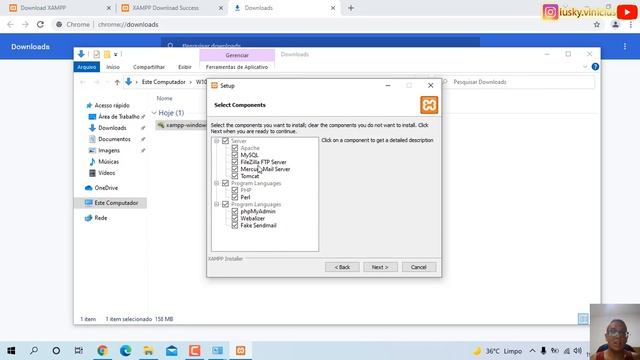640x360 pixels.
Task: Open the Início ribbon tab
Action: (113, 67)
